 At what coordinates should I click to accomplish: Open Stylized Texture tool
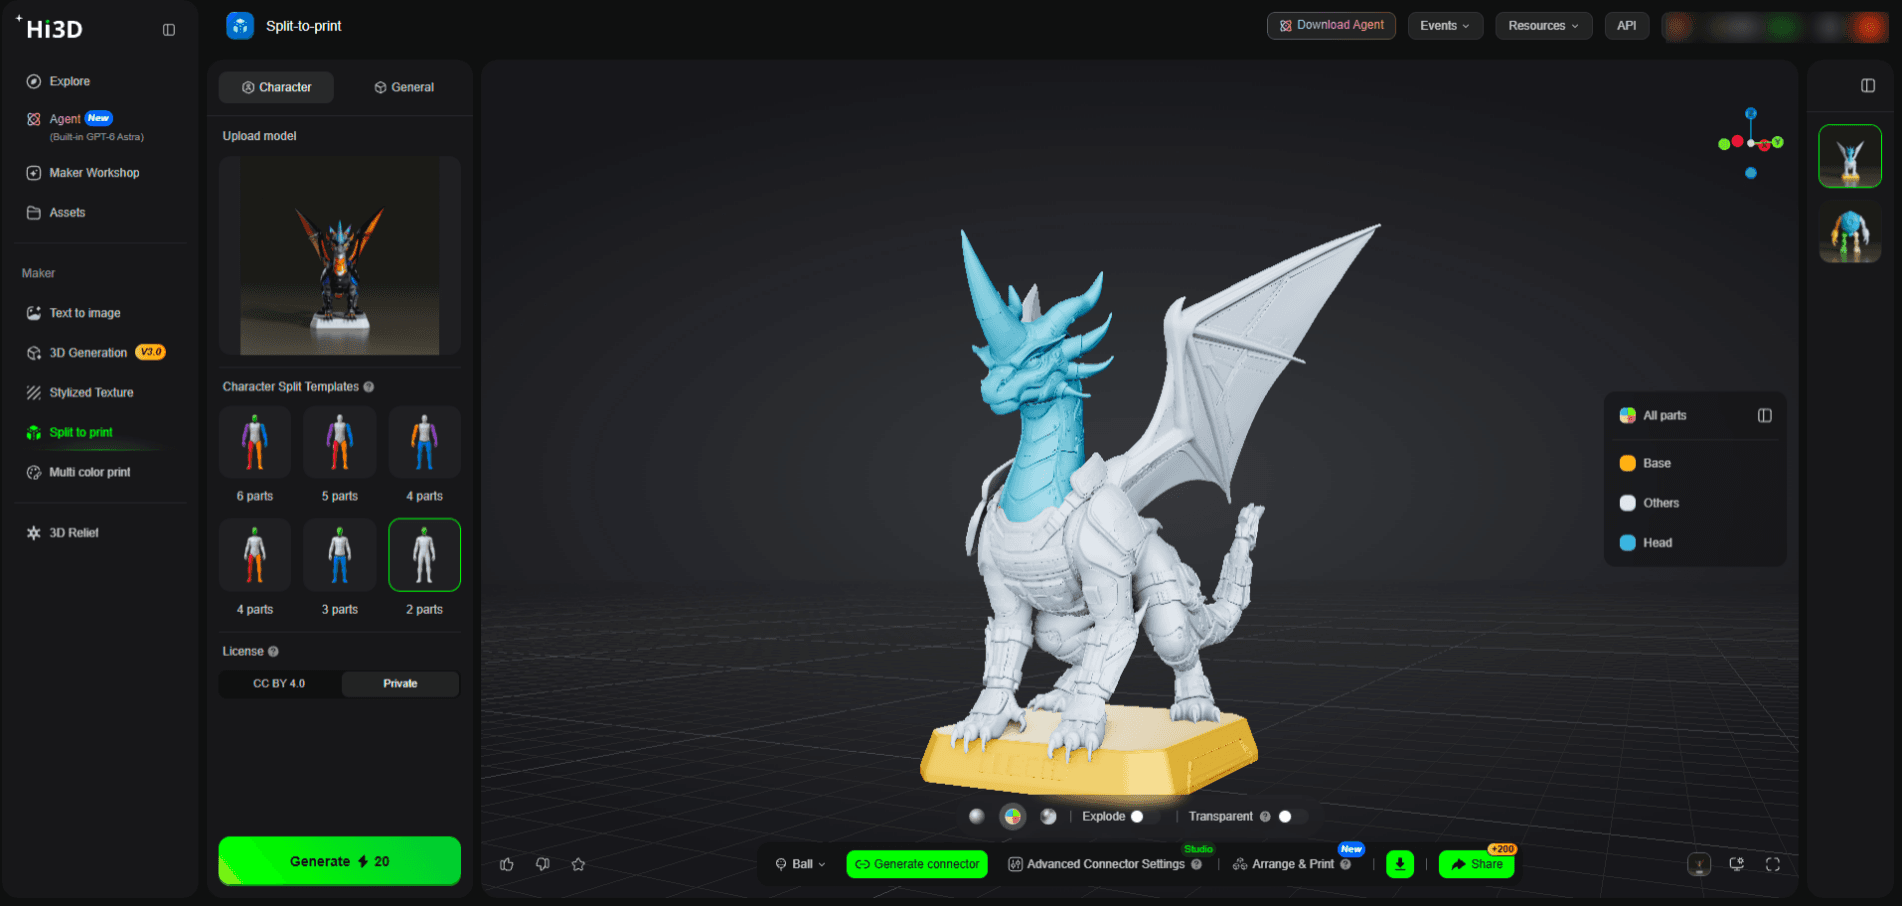coord(80,393)
